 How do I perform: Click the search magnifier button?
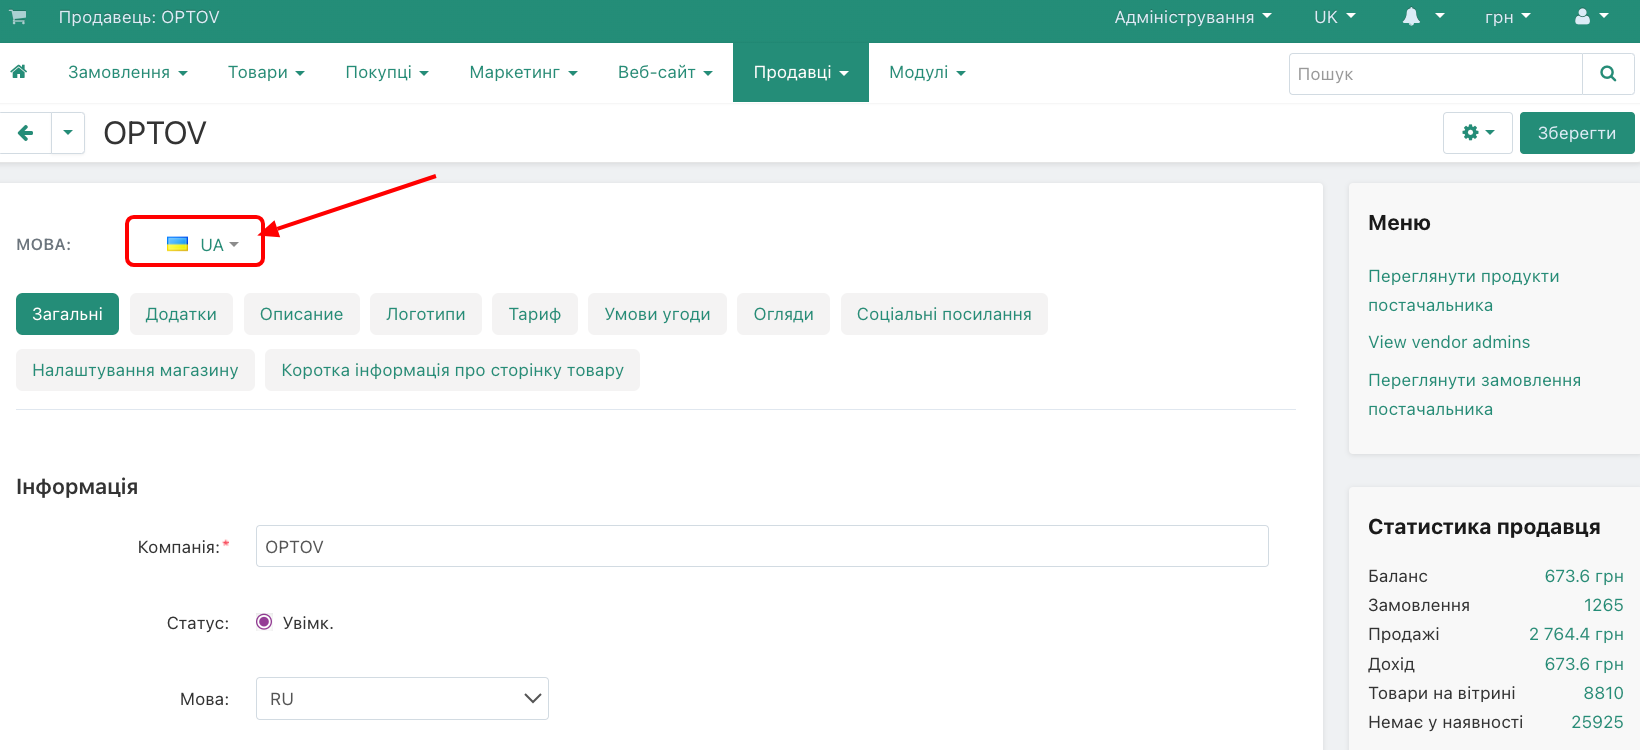pos(1608,74)
